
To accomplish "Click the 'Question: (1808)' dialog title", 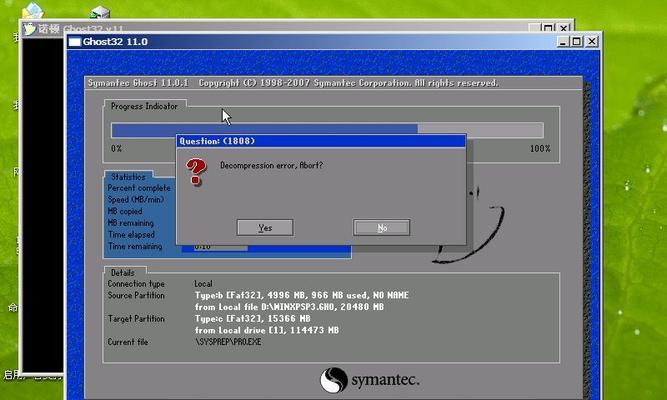I will (x=217, y=141).
